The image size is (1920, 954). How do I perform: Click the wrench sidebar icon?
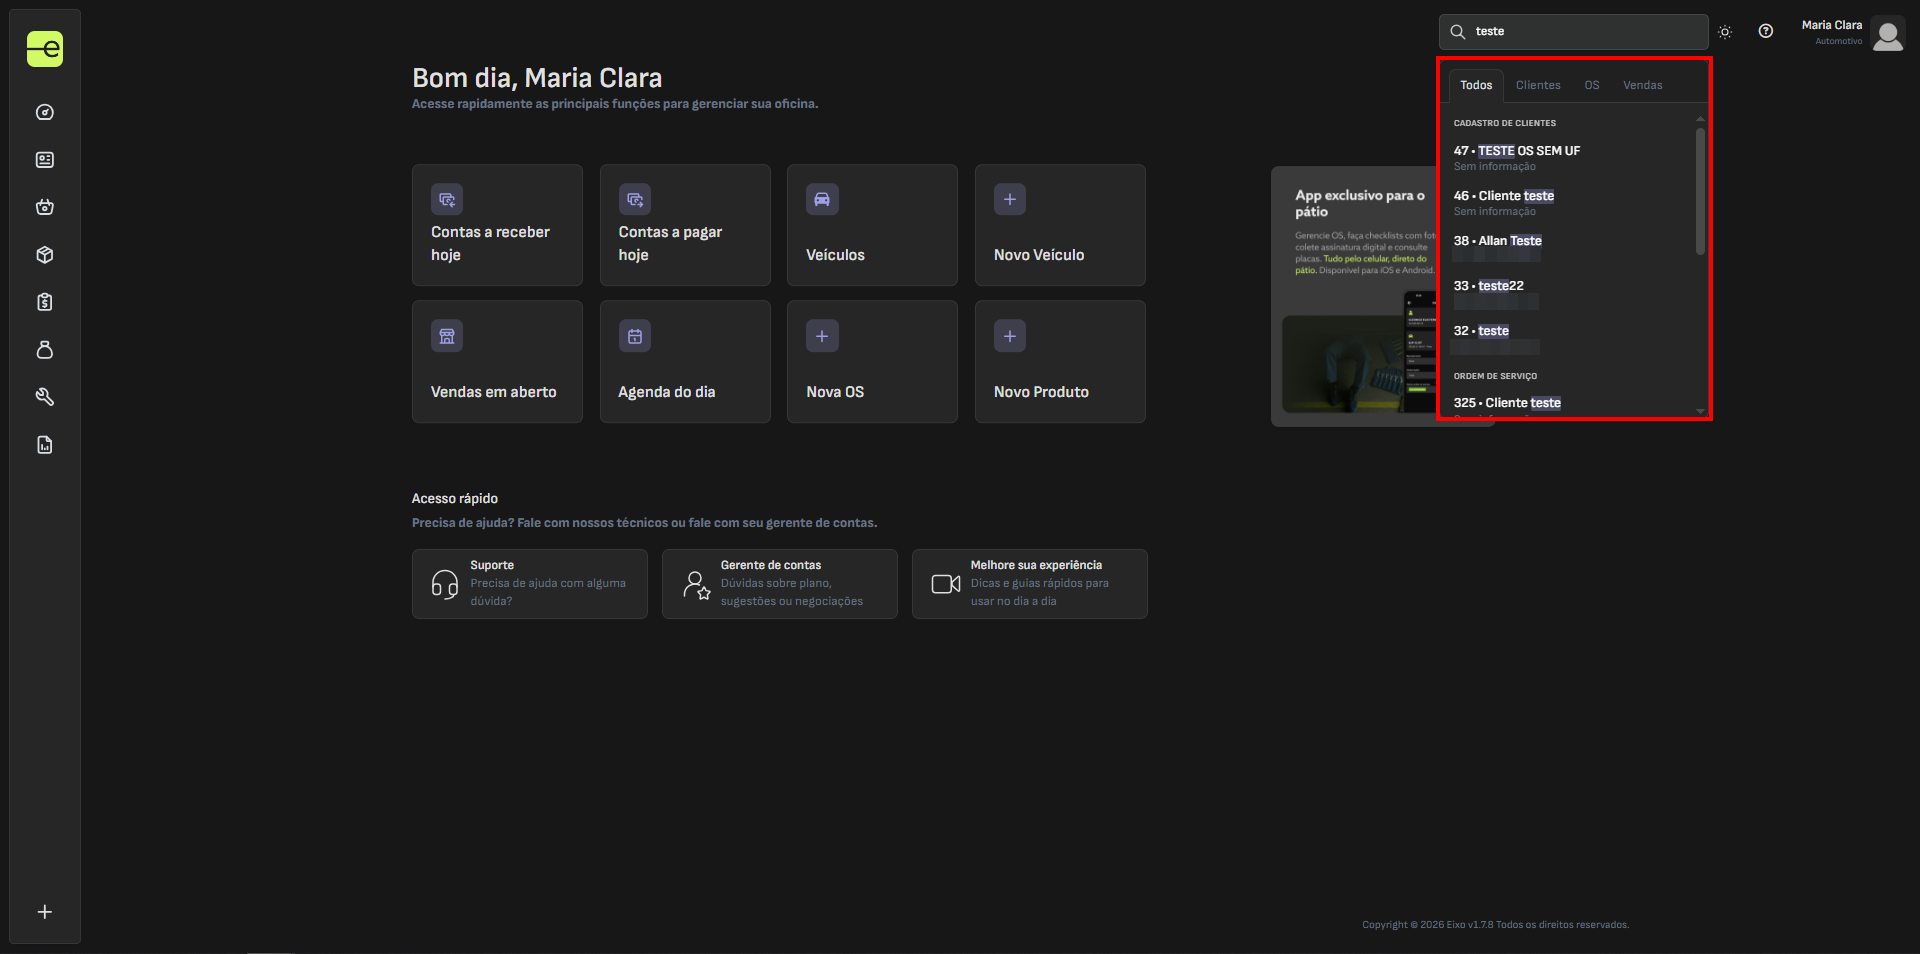pos(45,397)
